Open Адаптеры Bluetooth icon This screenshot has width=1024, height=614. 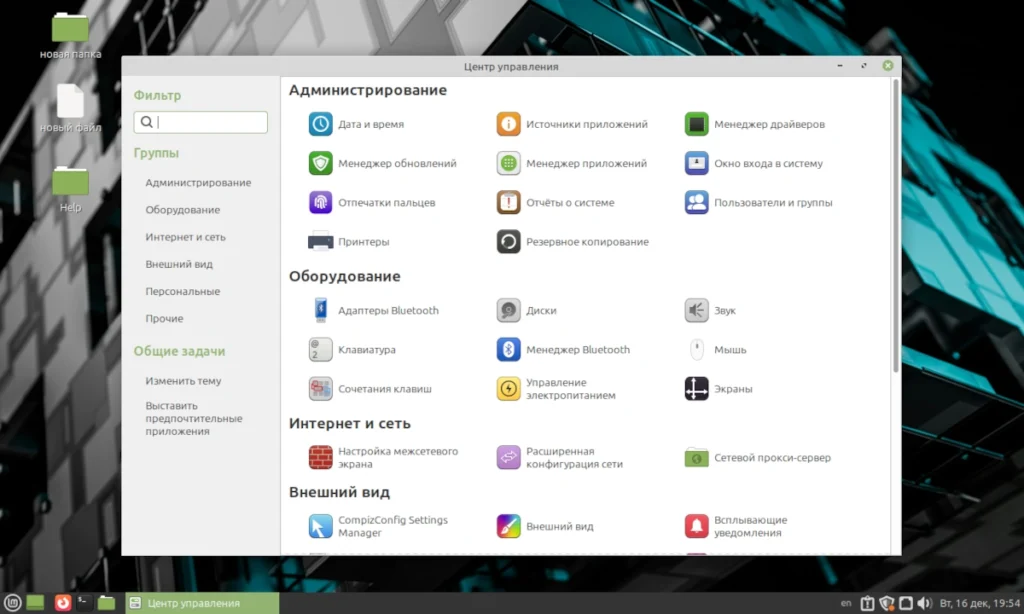[320, 310]
